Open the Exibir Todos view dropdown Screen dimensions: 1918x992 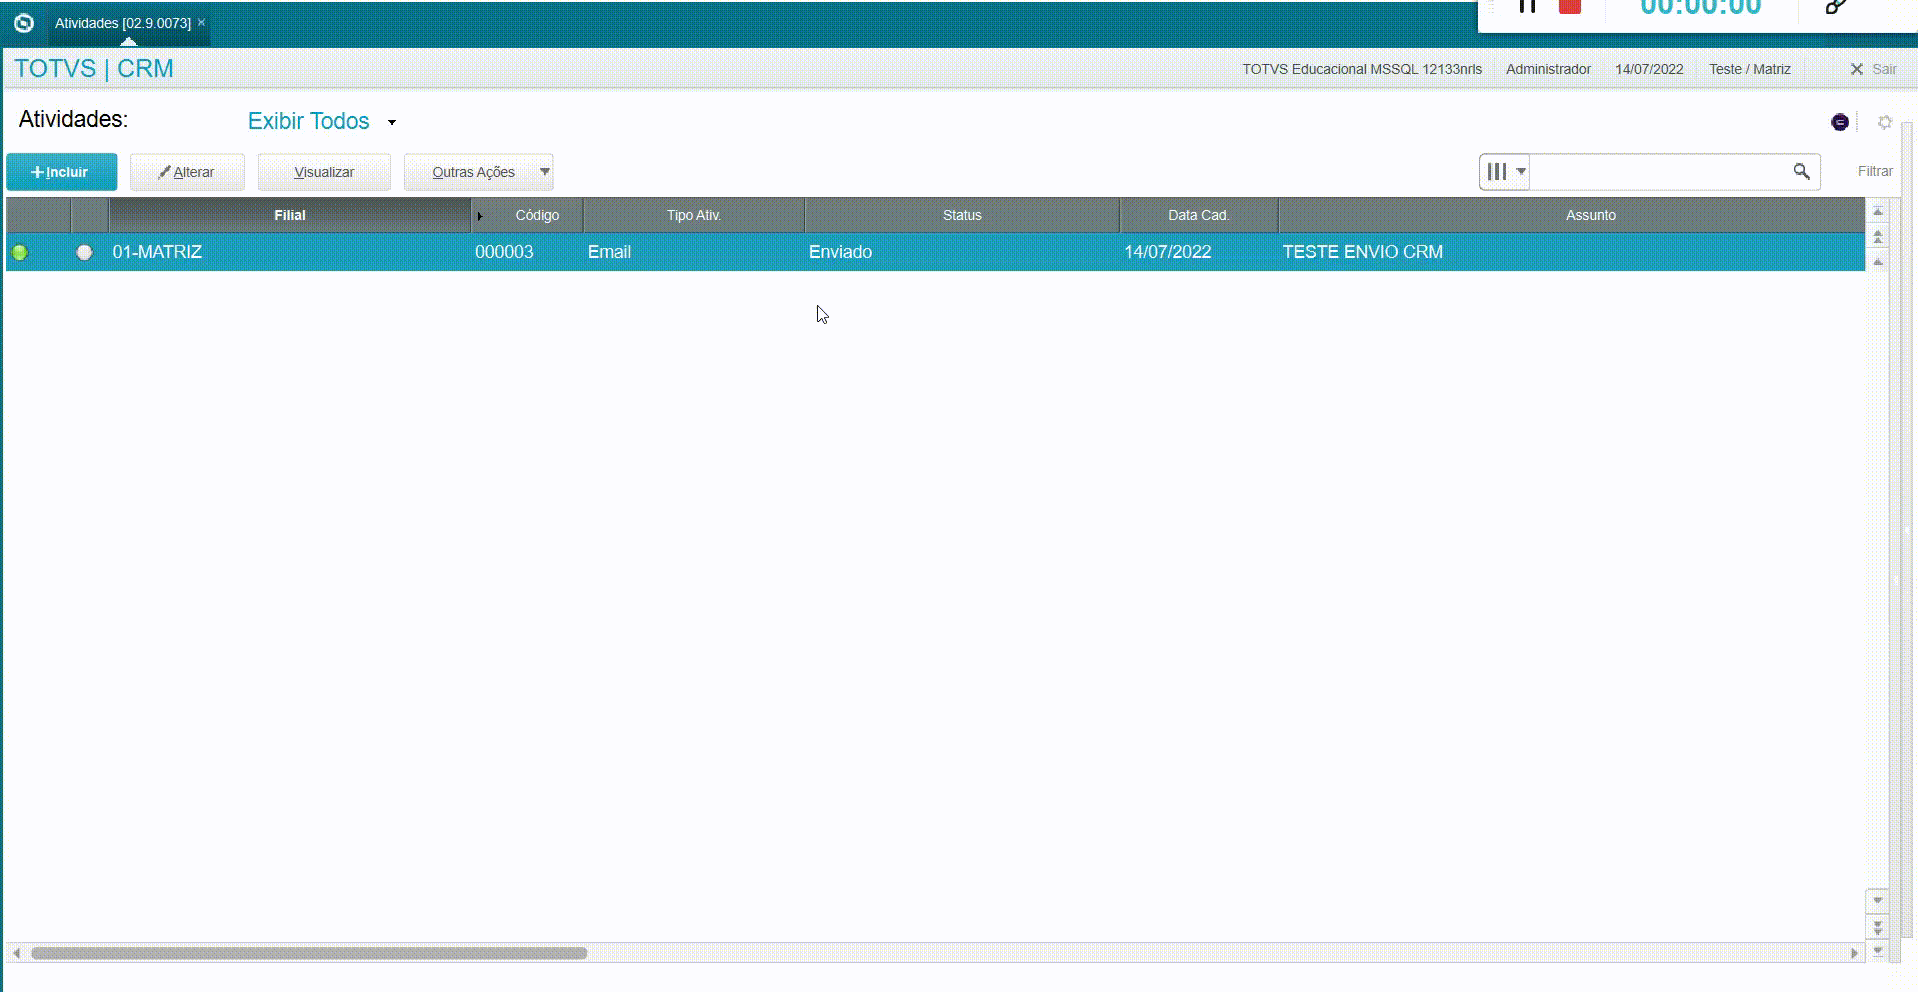pyautogui.click(x=322, y=121)
